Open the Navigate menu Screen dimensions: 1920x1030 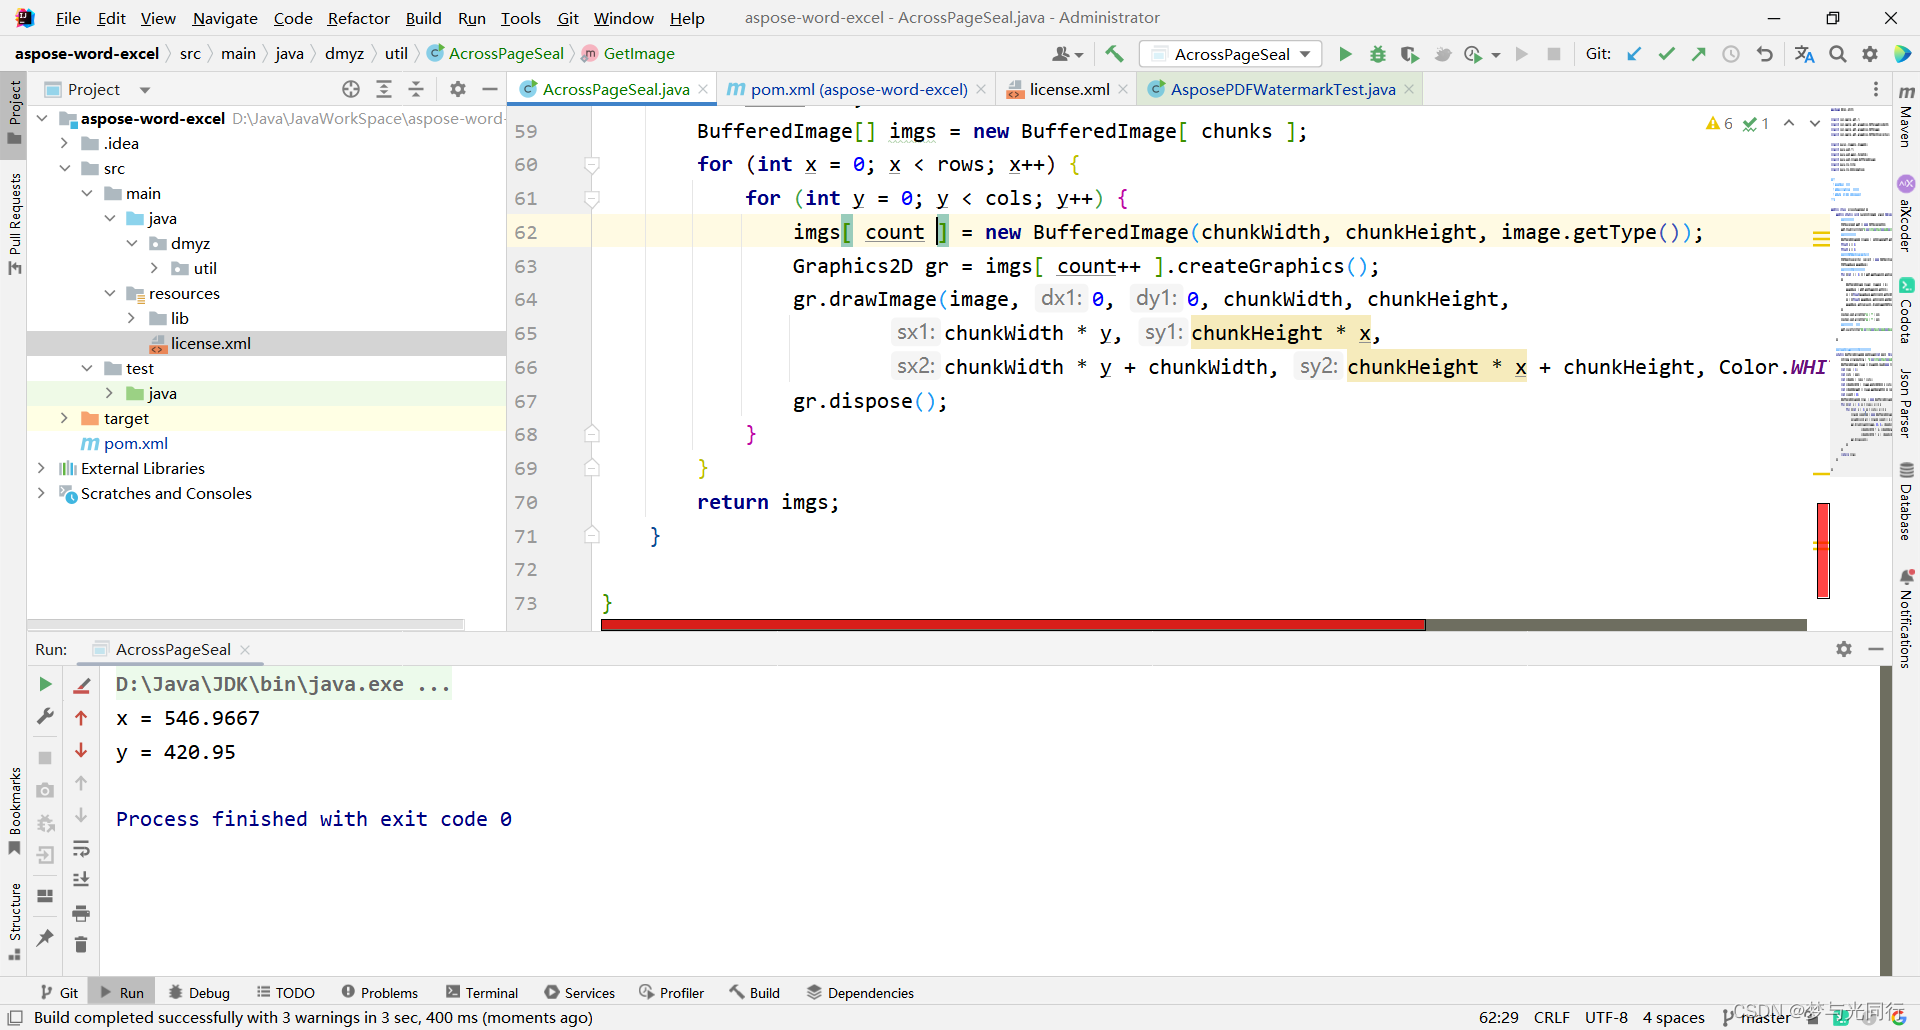225,18
